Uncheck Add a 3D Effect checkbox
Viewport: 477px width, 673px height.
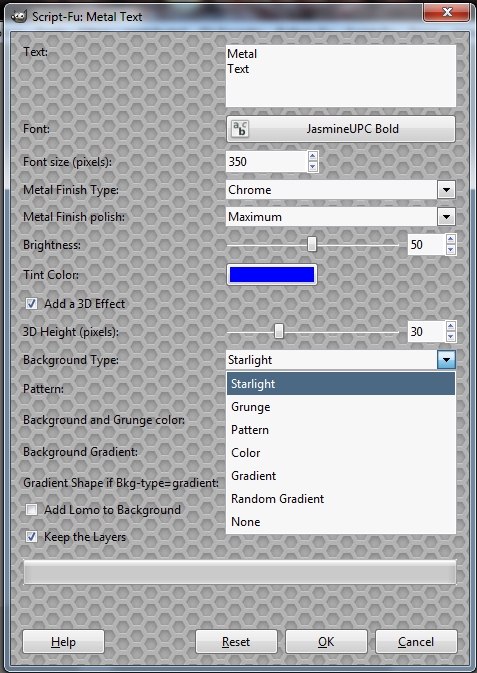click(31, 304)
